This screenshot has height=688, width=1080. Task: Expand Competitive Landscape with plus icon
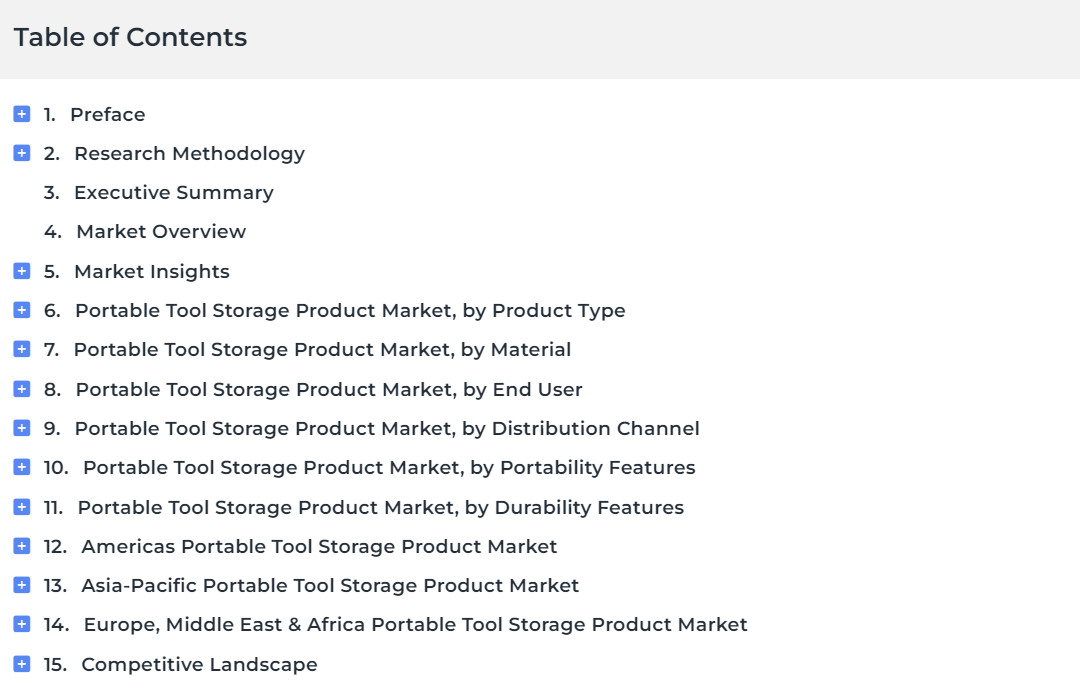click(x=21, y=664)
